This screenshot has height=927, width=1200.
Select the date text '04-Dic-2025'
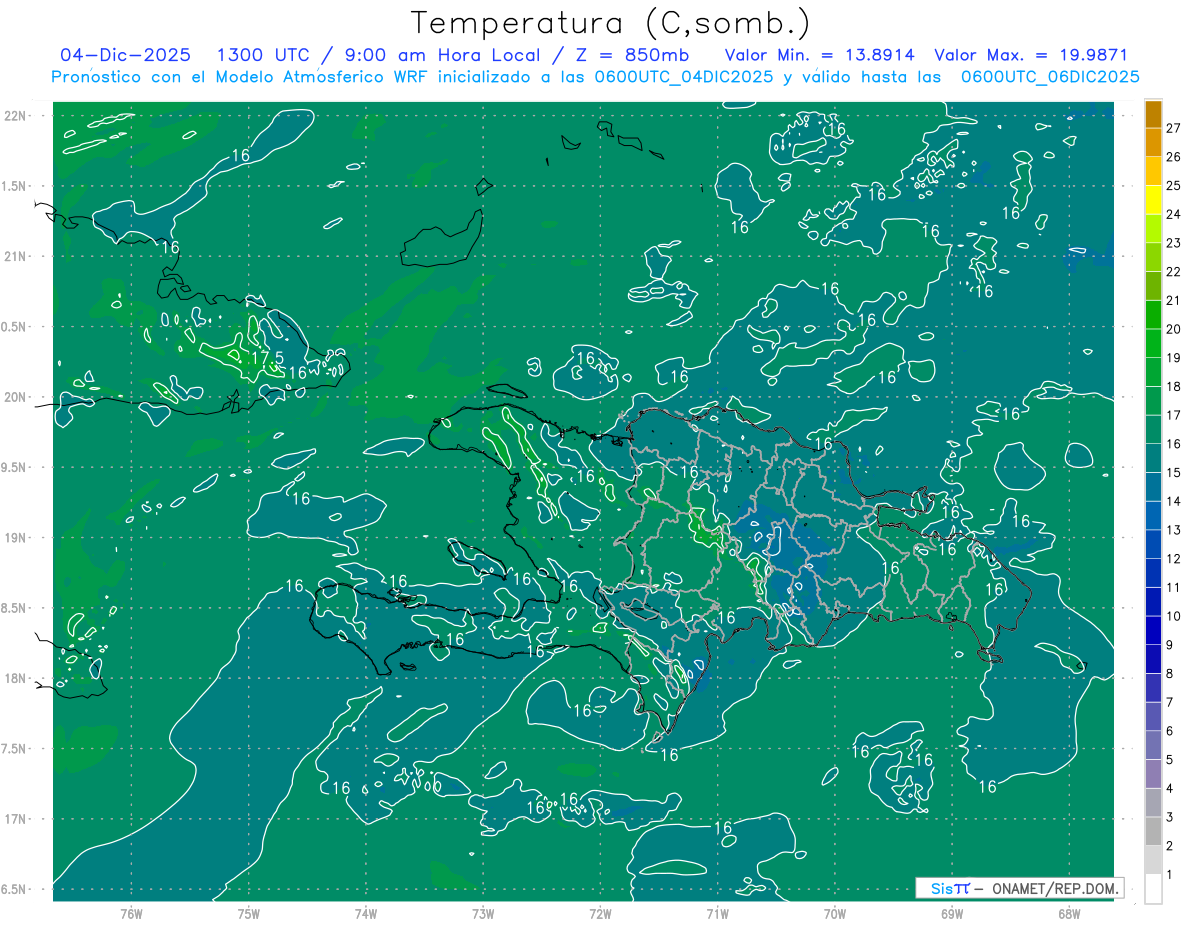(125, 55)
